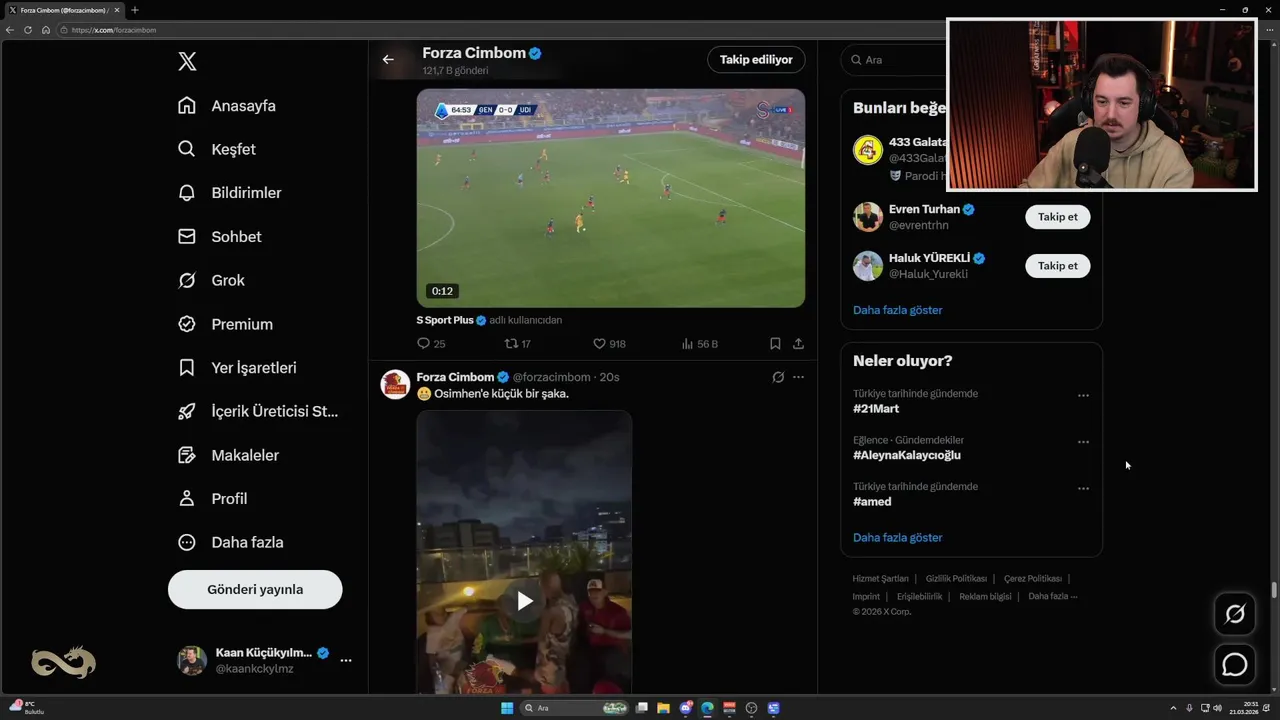Open the Çerez Politikası footer link
Viewport: 1280px width, 720px height.
[1032, 579]
